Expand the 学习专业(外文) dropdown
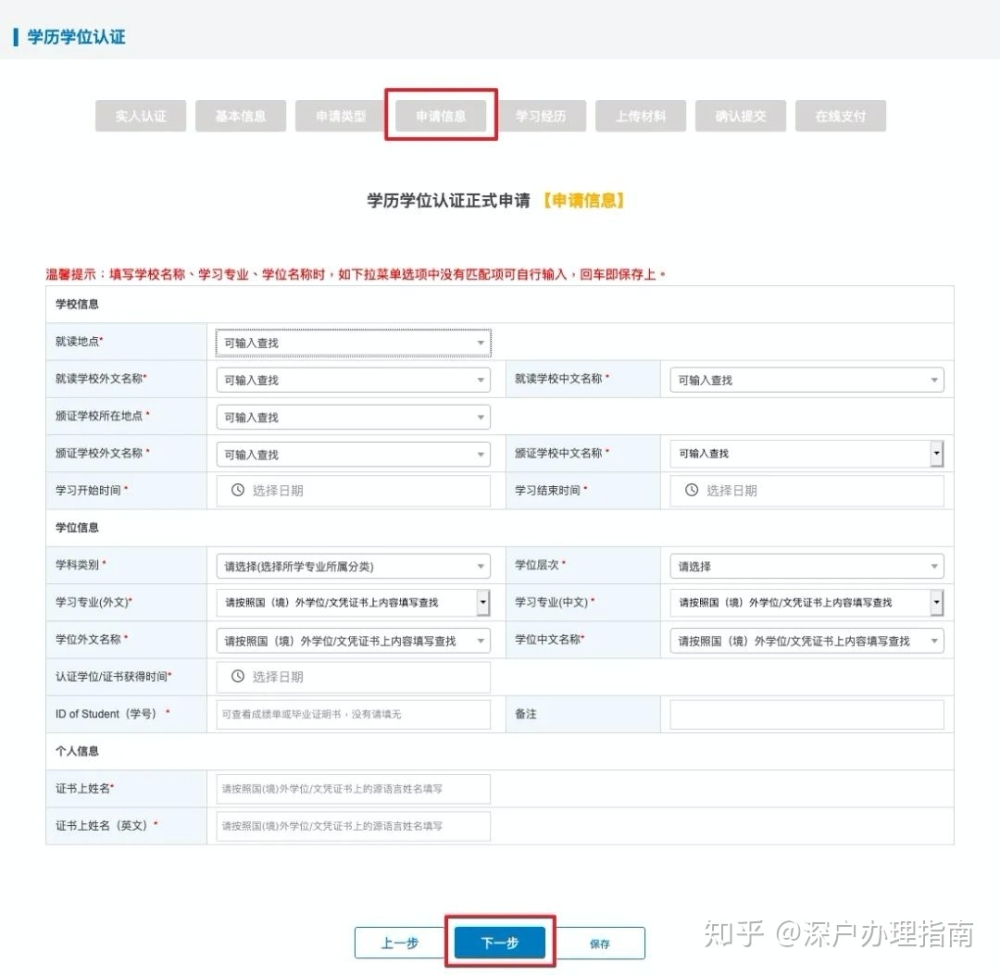Viewport: 1000px width, 975px height. [x=353, y=603]
